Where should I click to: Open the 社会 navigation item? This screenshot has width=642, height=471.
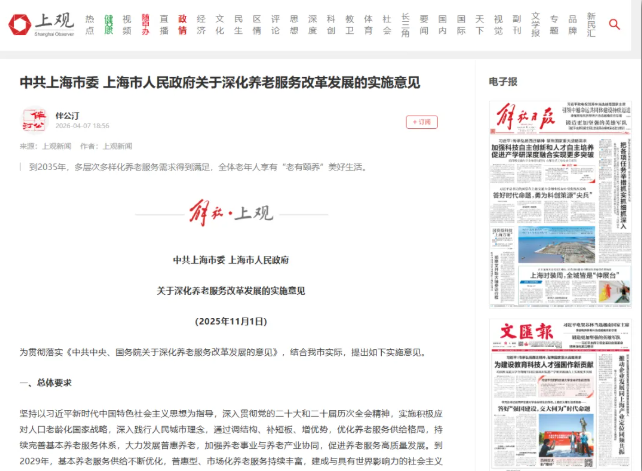click(x=387, y=25)
